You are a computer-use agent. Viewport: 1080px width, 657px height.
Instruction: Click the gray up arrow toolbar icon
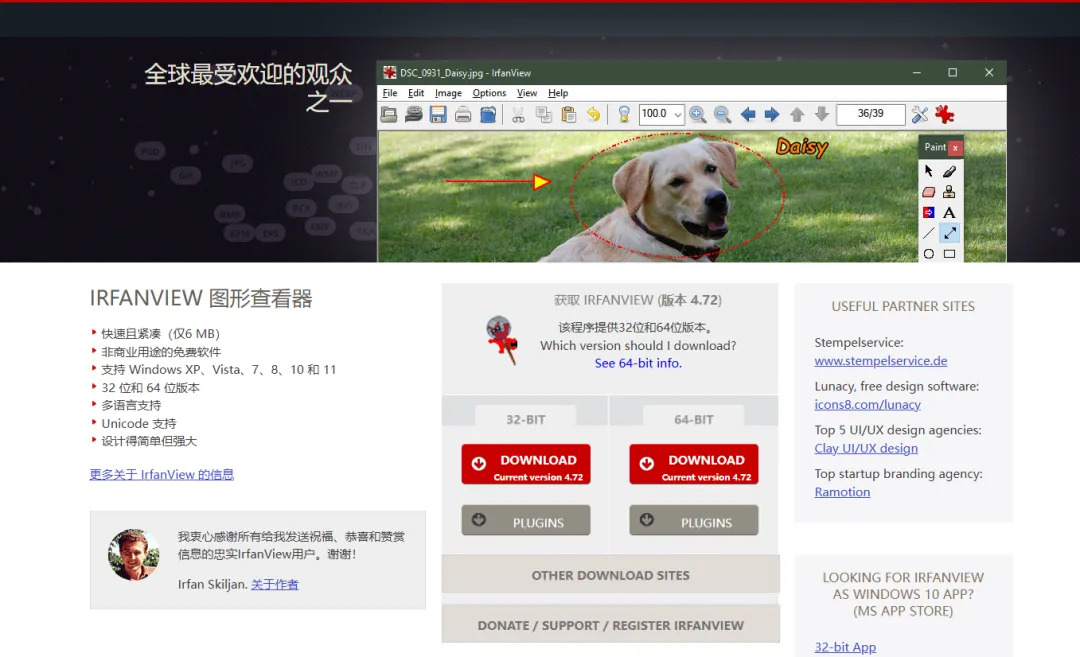coord(797,114)
